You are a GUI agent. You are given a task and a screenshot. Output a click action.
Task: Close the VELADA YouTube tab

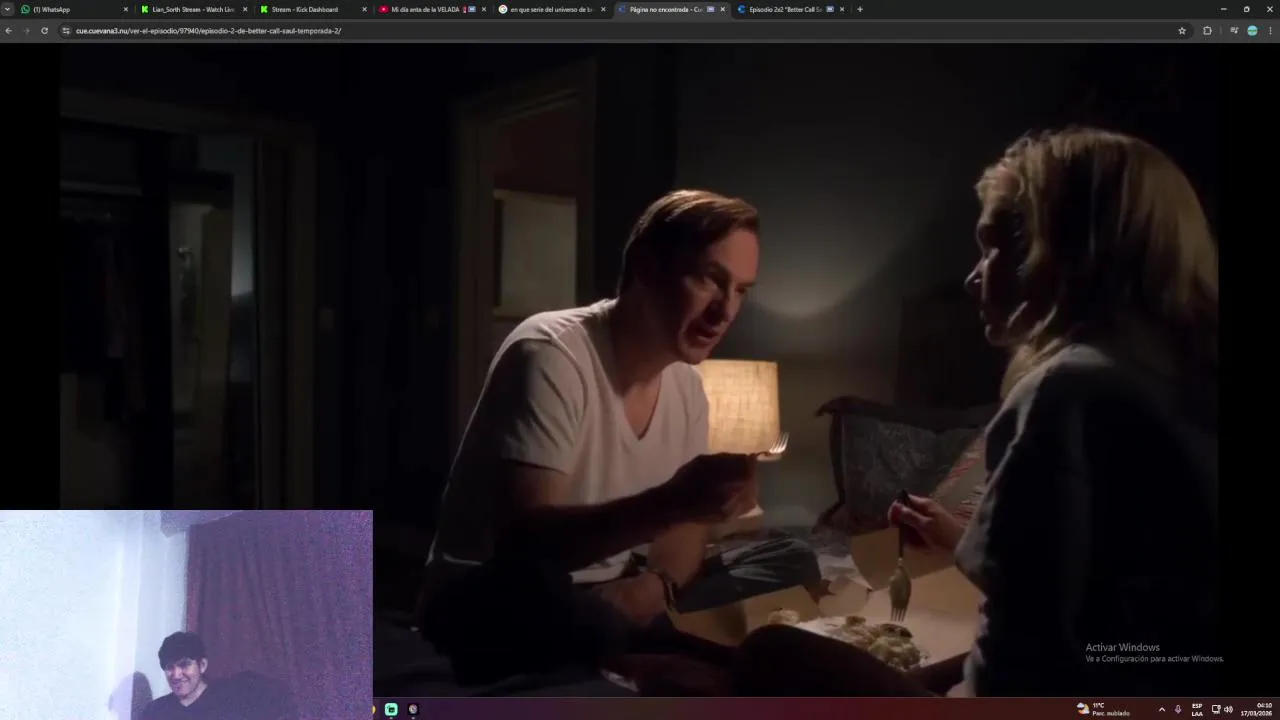coord(484,9)
